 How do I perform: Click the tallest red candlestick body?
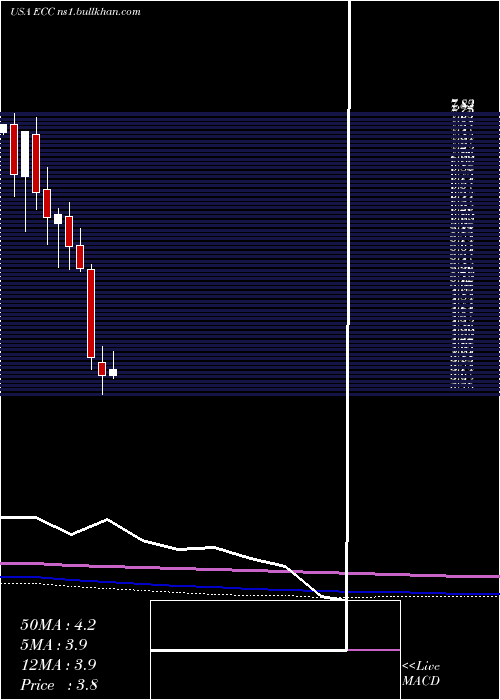coord(91,313)
